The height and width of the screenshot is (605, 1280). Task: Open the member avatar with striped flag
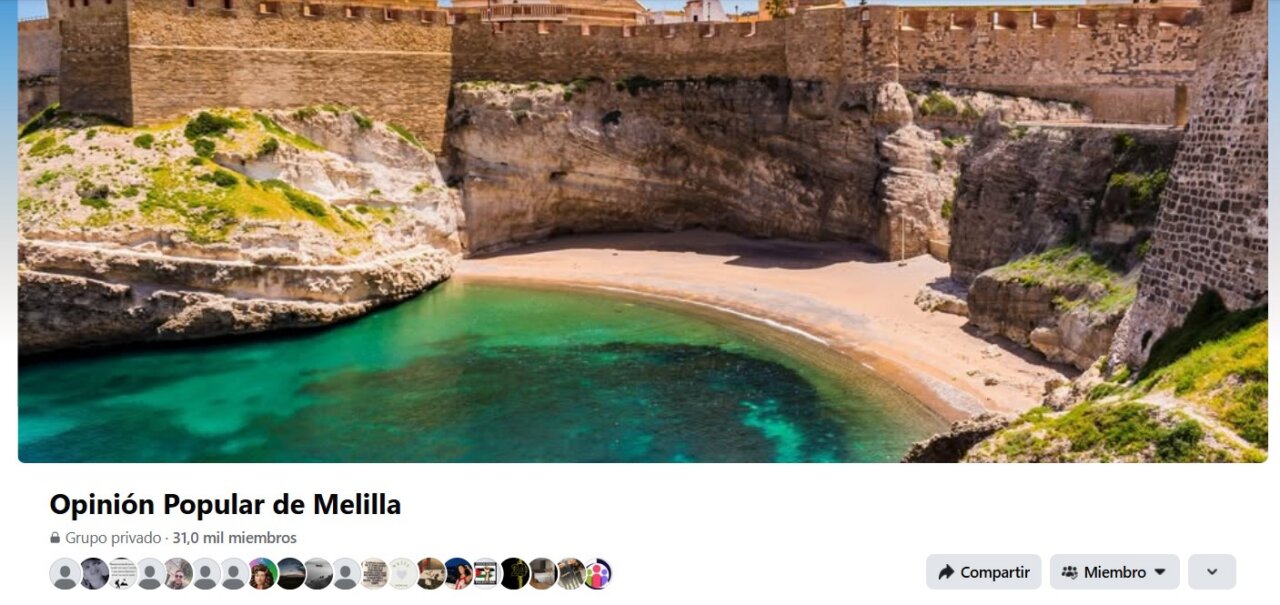tap(485, 574)
